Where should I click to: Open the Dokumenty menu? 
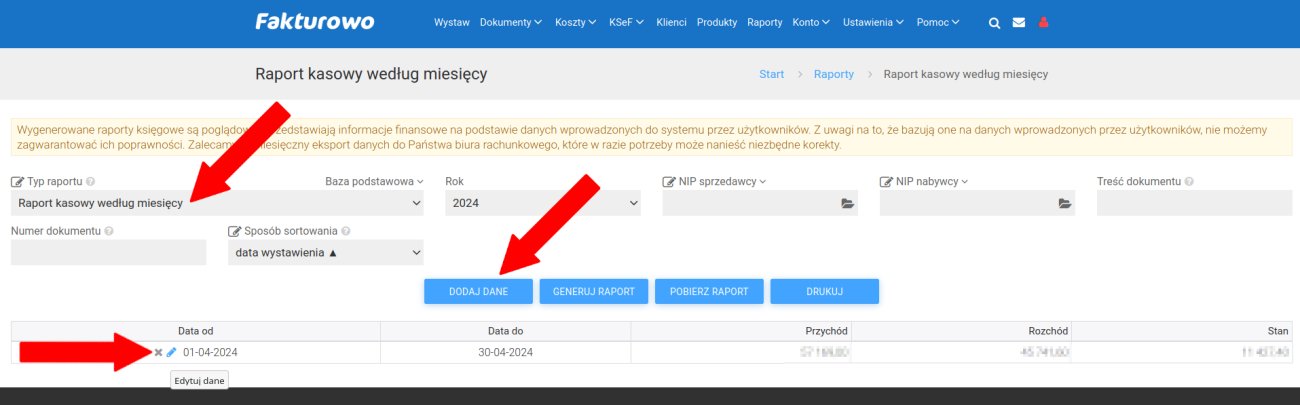pos(510,23)
